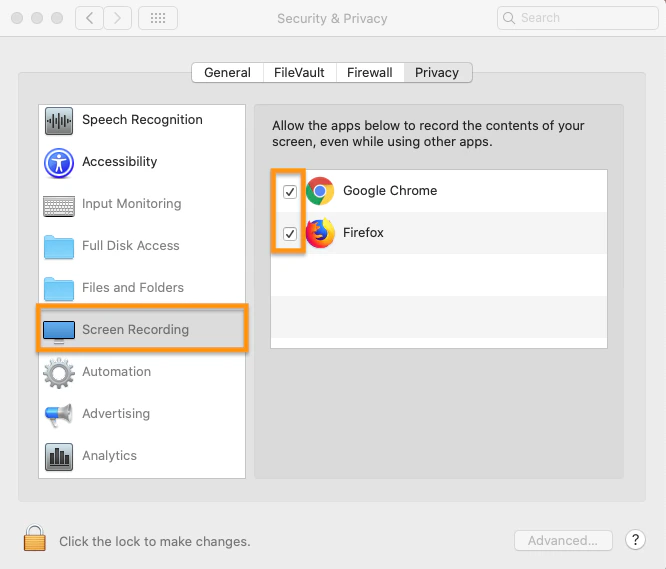Open help with the question mark button
Screen dimensions: 666x569
point(635,540)
